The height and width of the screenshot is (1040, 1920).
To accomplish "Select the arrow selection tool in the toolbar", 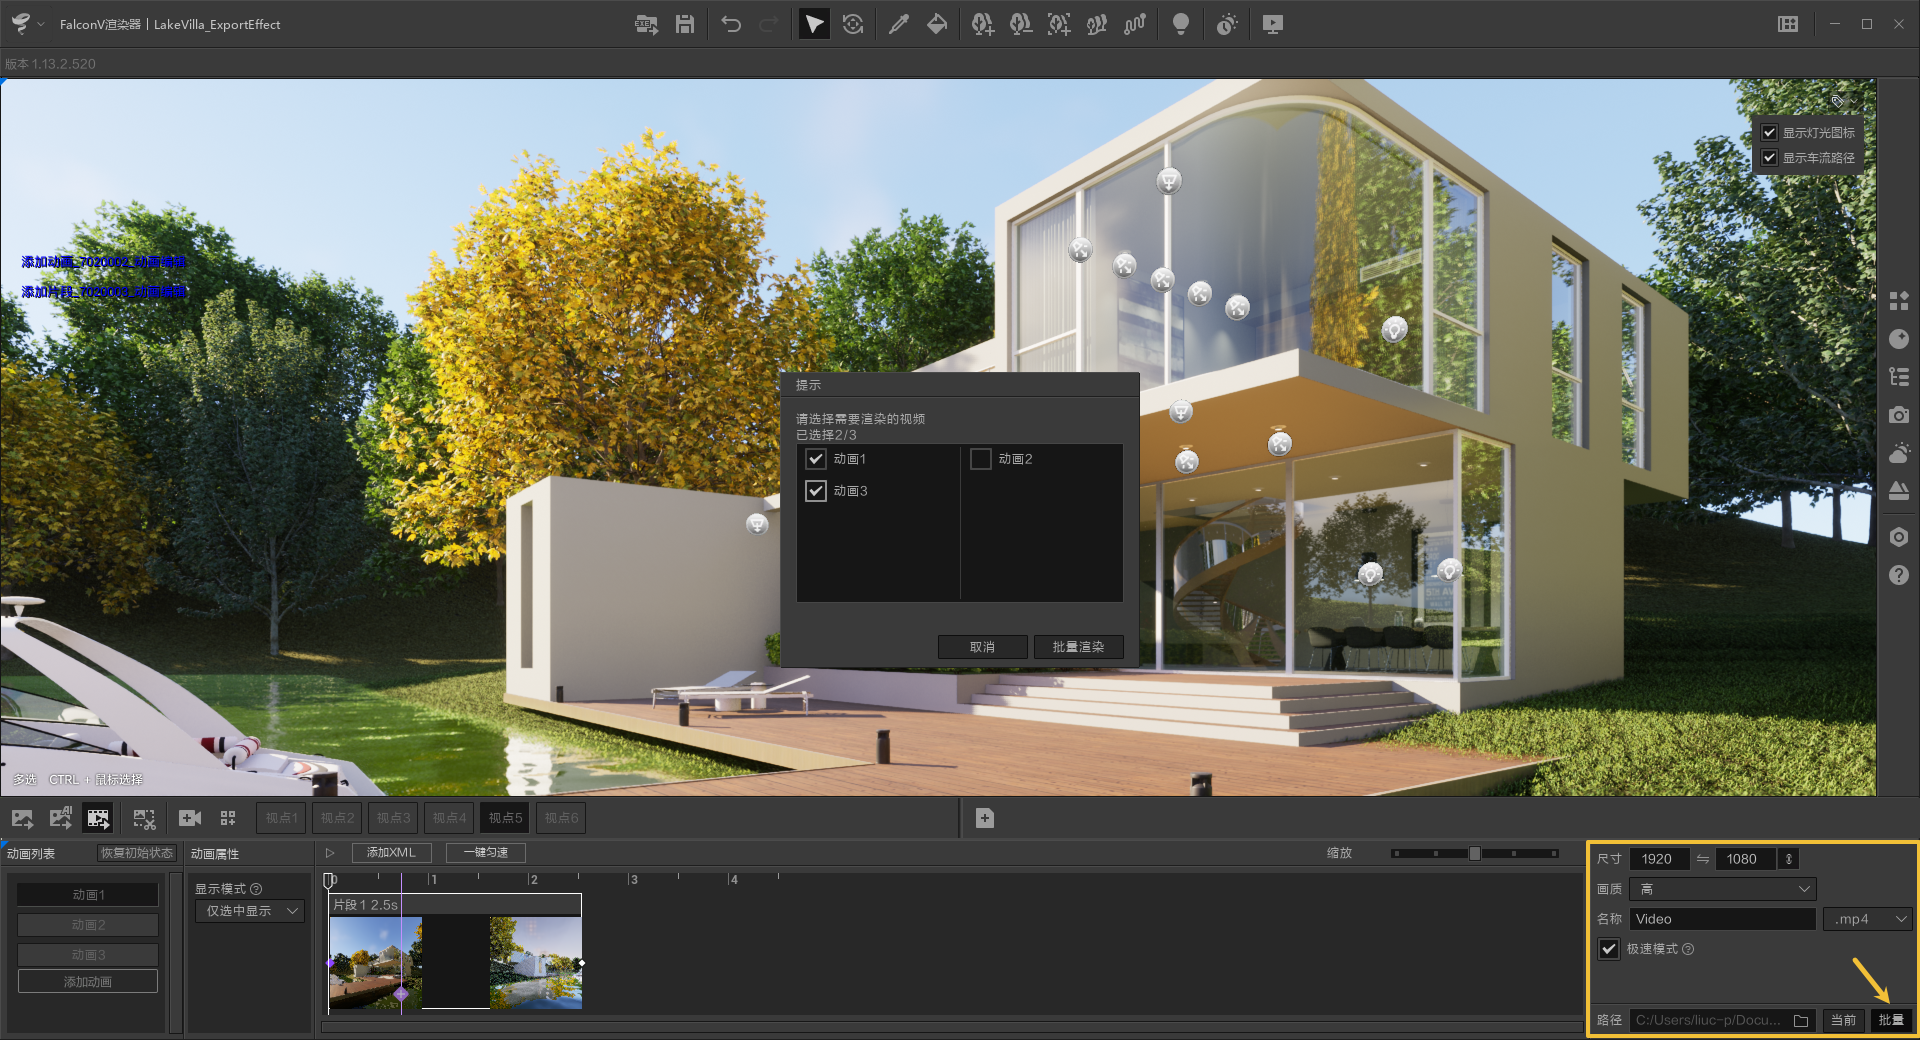I will click(813, 24).
